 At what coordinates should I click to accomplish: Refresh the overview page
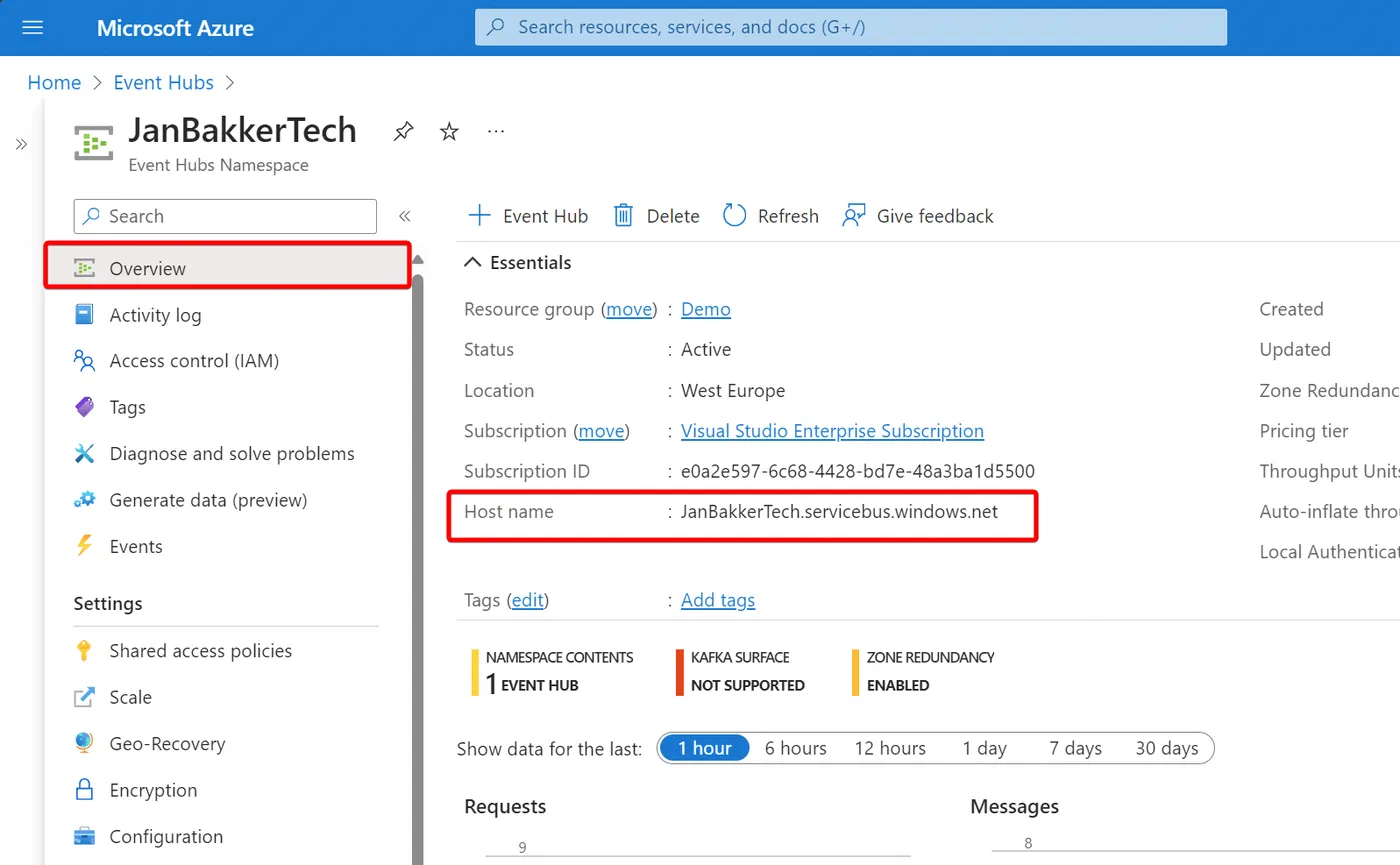pyautogui.click(x=770, y=216)
